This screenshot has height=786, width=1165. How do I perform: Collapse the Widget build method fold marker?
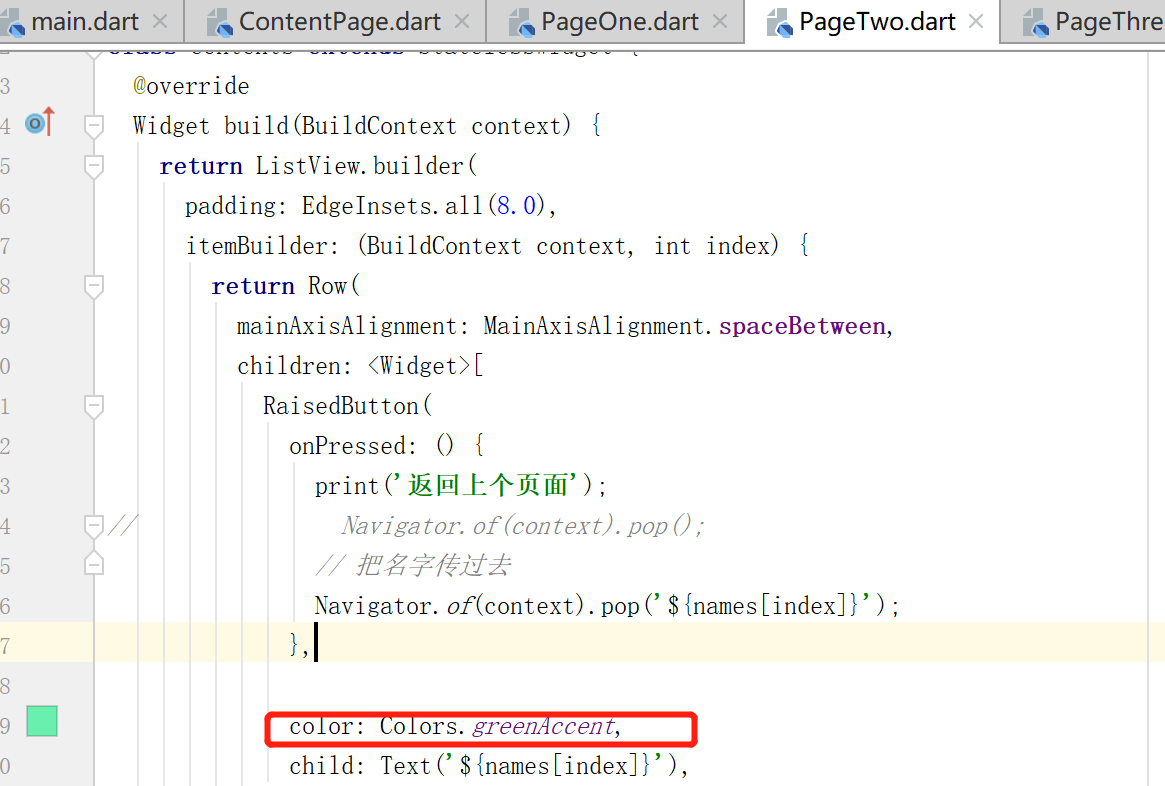tap(94, 126)
